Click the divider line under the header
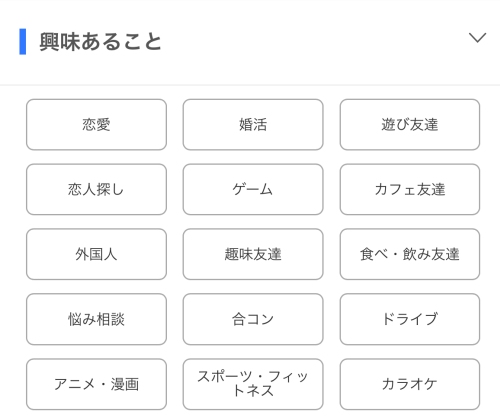 (x=250, y=85)
